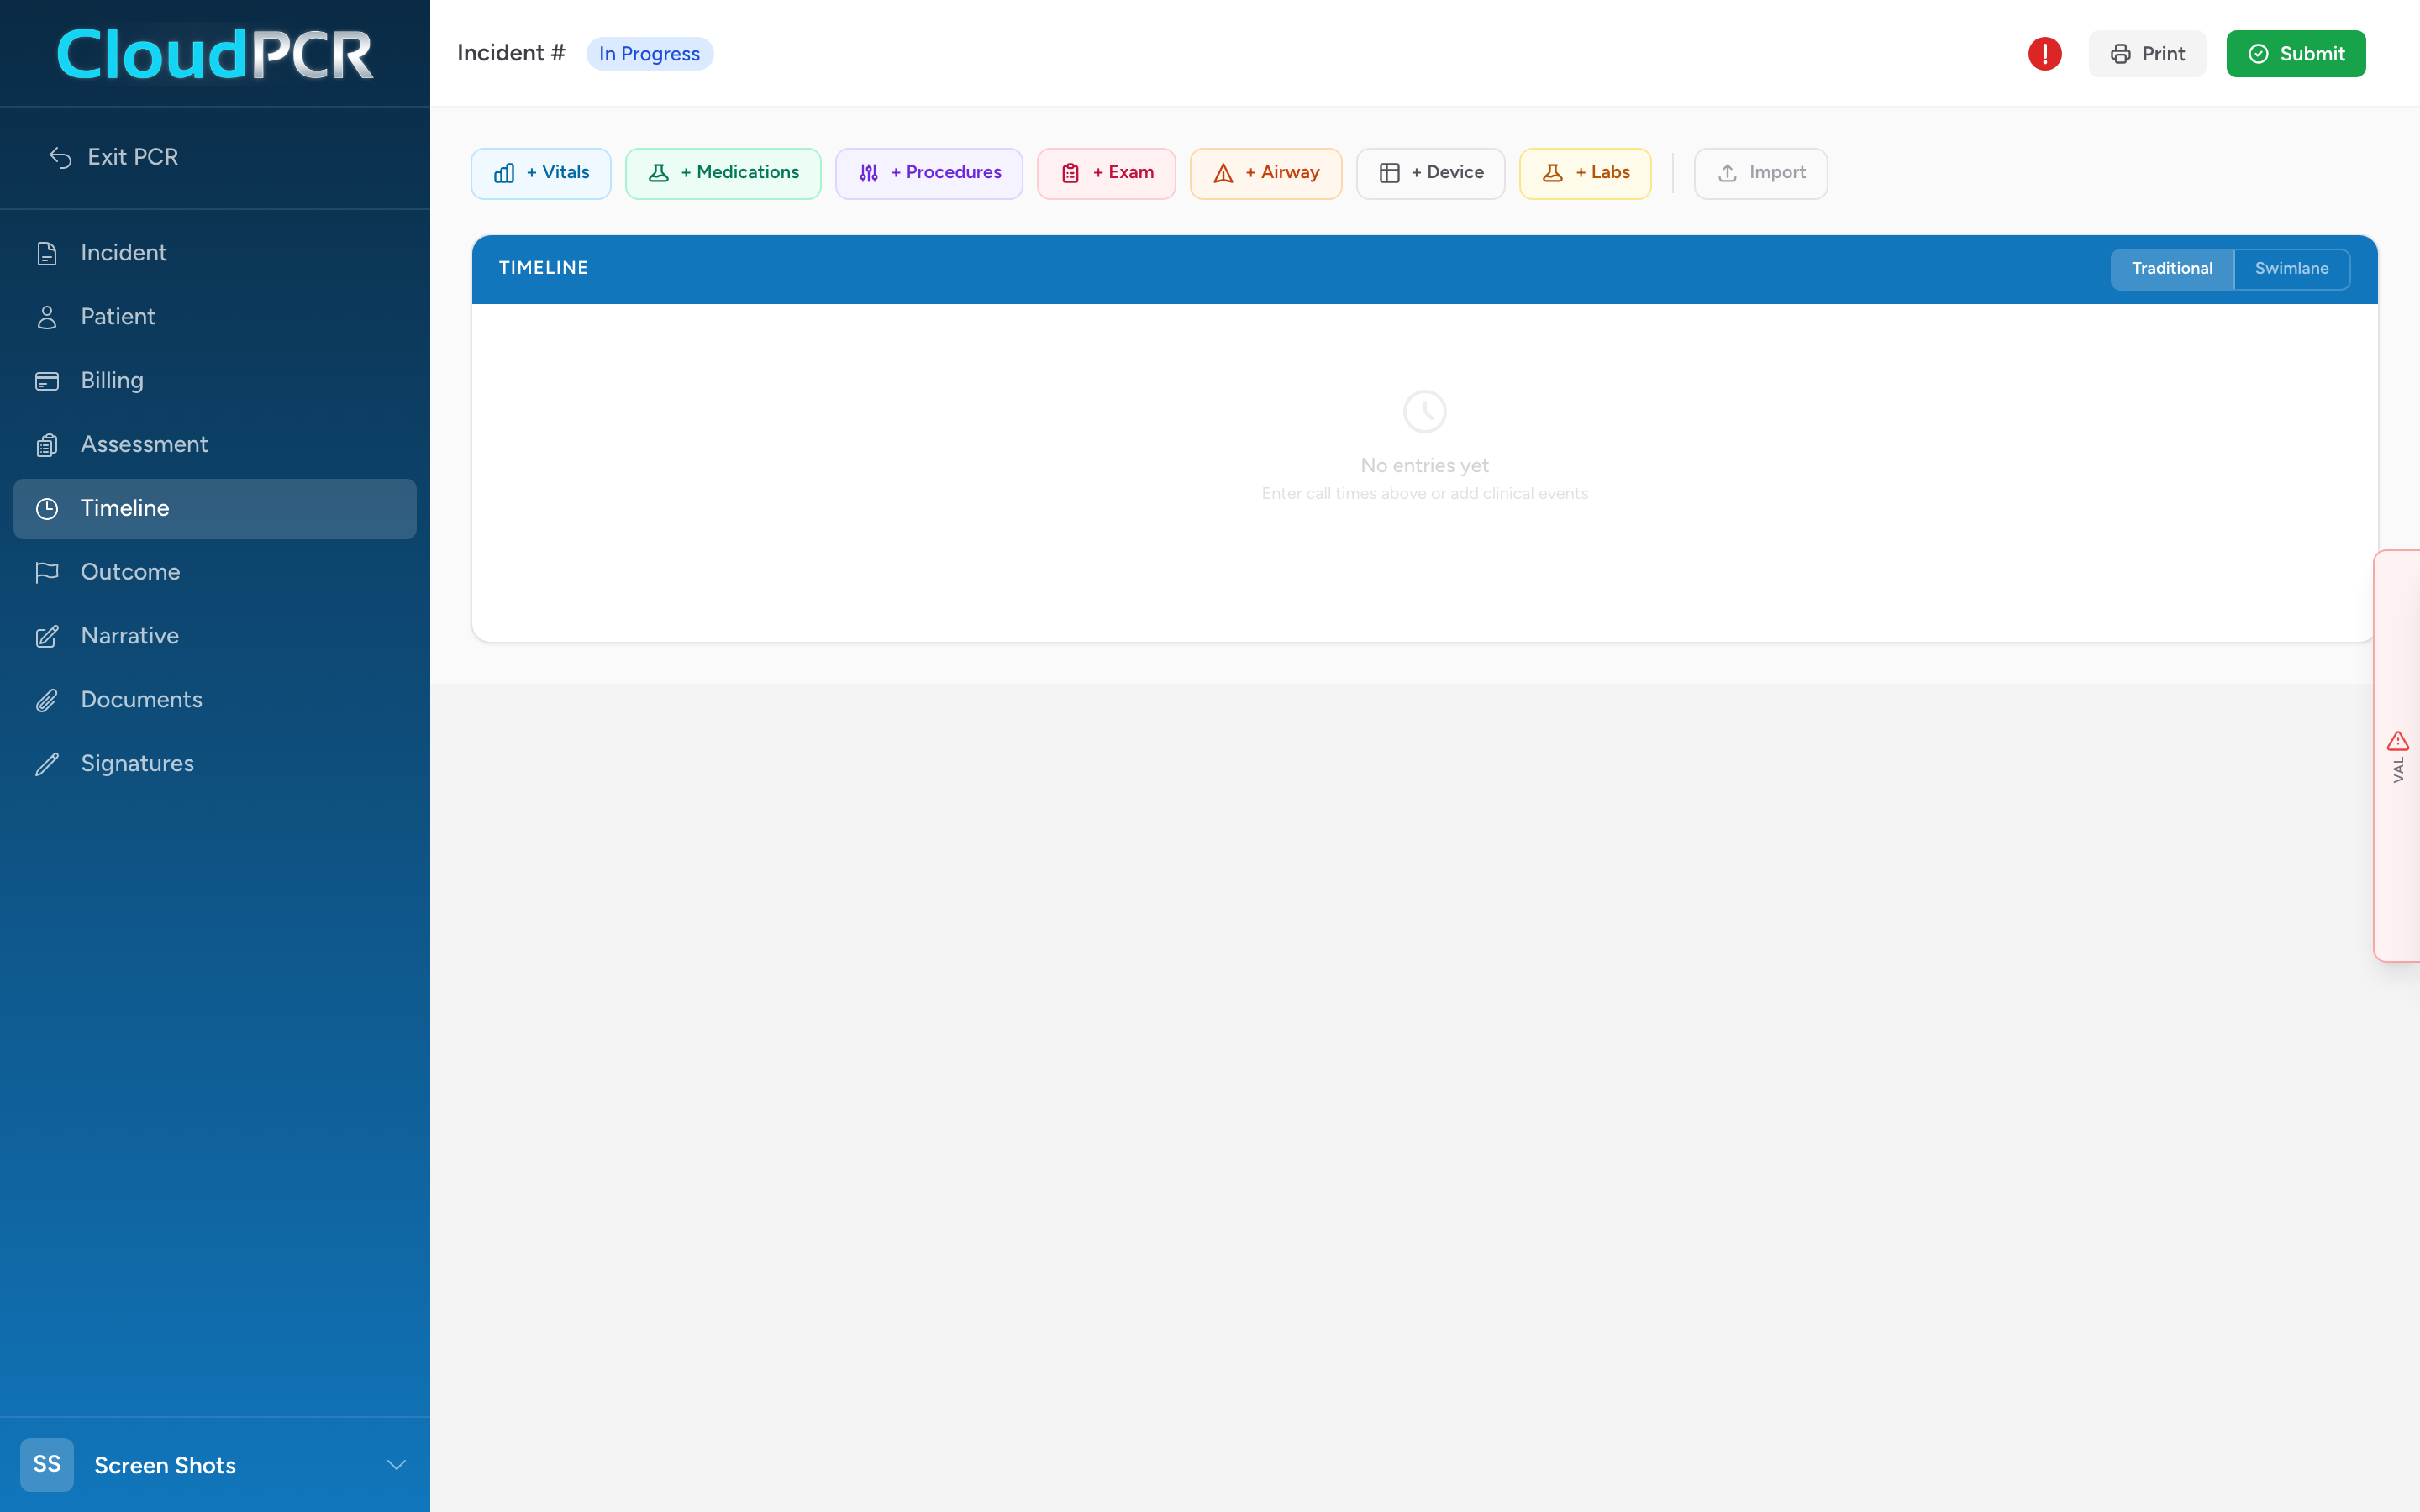Add a + Medications entry
The width and height of the screenshot is (2420, 1512).
click(x=723, y=174)
